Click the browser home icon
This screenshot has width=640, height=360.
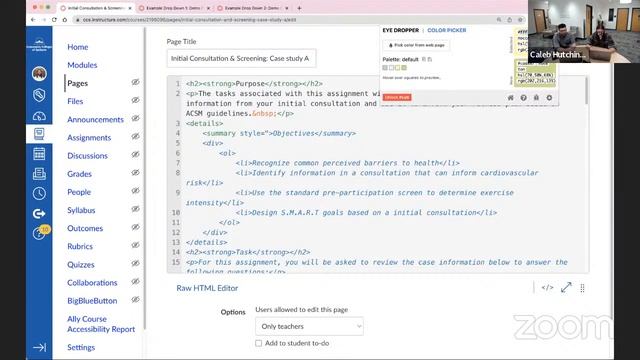pos(64,20)
